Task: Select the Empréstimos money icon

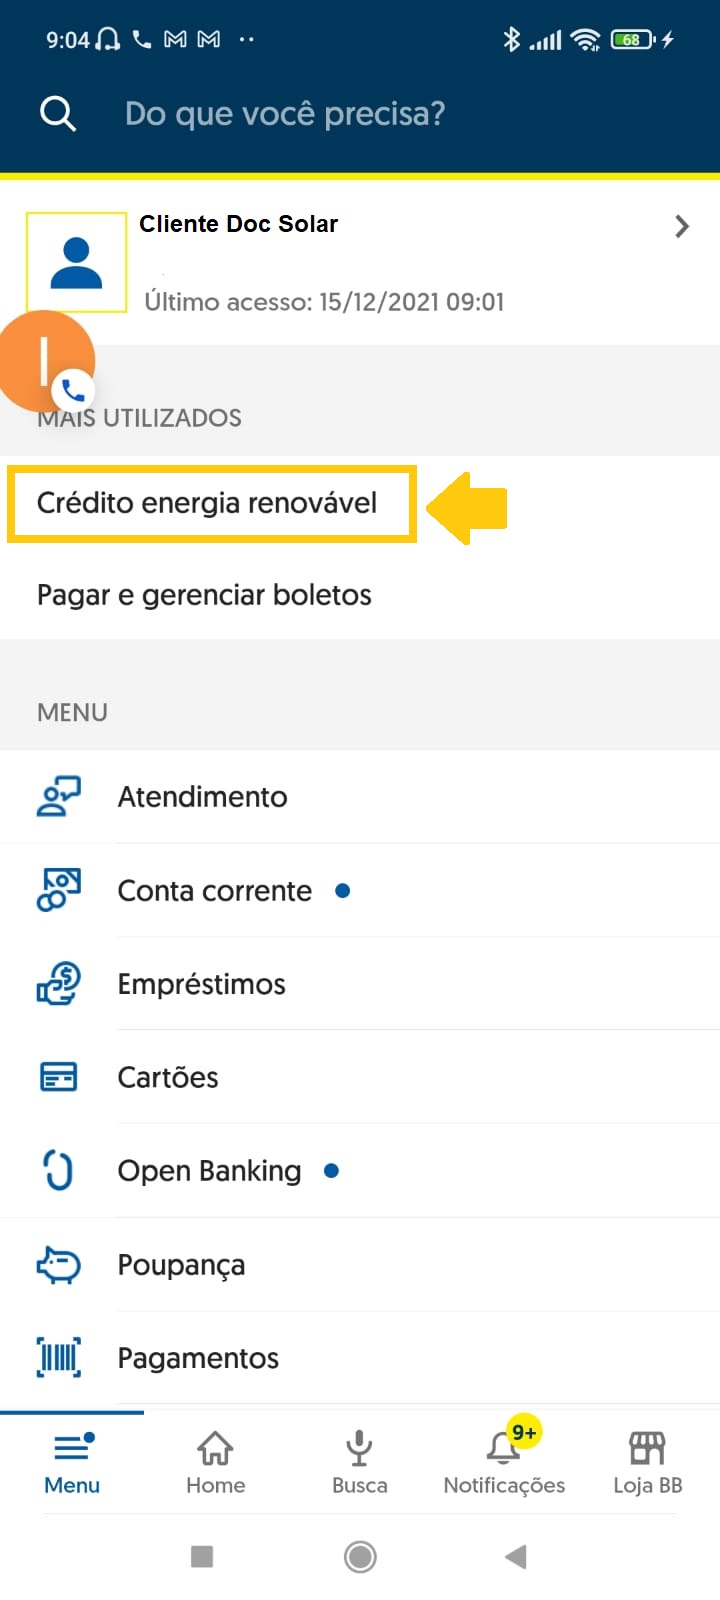Action: [x=59, y=984]
